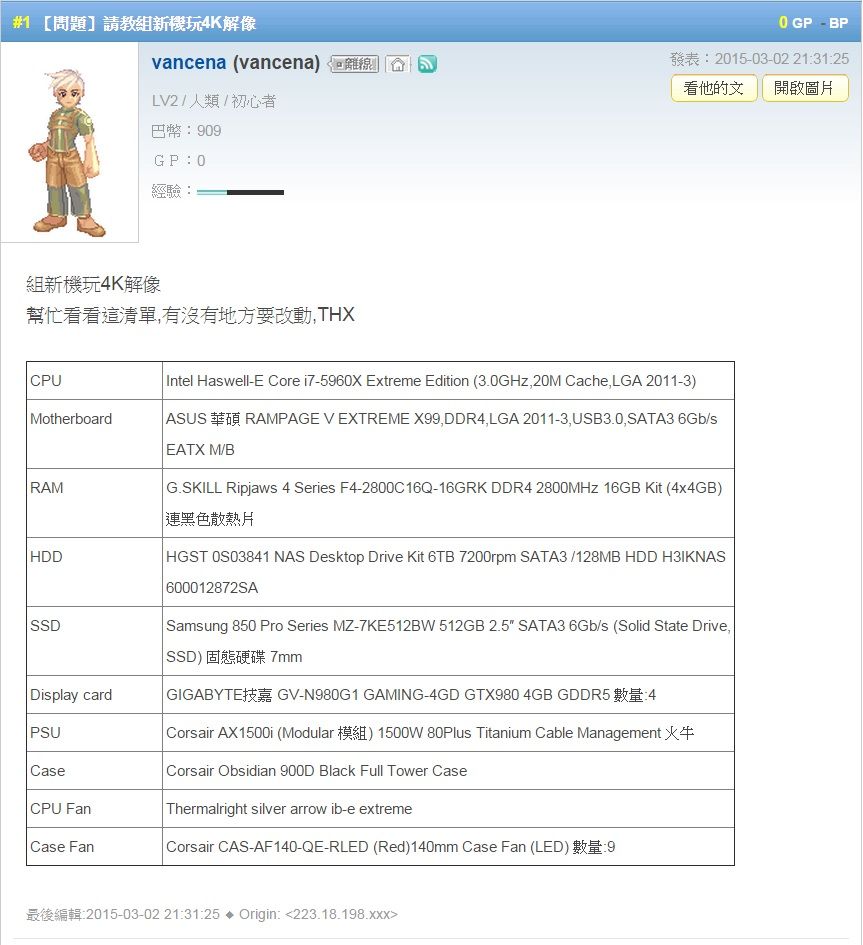This screenshot has height=945, width=863.
Task: Select the Corsair Obsidian 900D cell
Action: (x=448, y=770)
